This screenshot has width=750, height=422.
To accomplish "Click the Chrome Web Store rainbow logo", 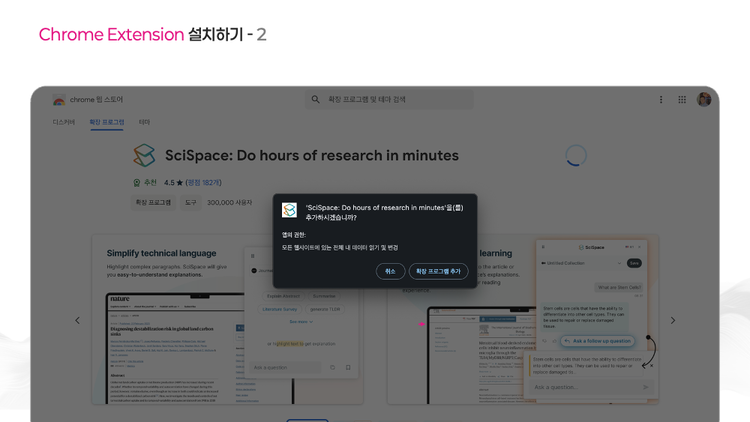I will pyautogui.click(x=59, y=100).
